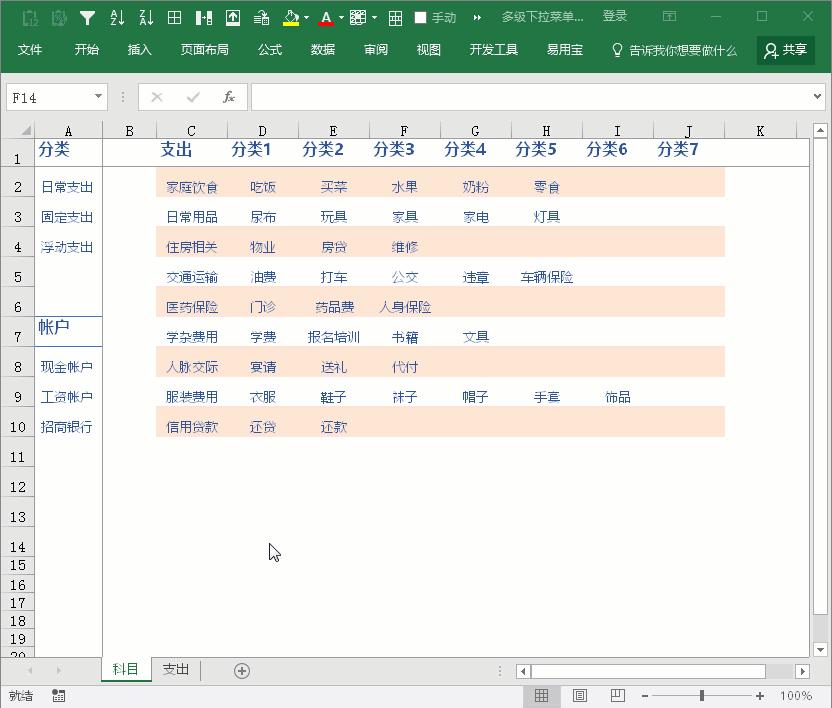The height and width of the screenshot is (708, 832).
Task: Switch to the 支出 sheet tab
Action: (175, 670)
